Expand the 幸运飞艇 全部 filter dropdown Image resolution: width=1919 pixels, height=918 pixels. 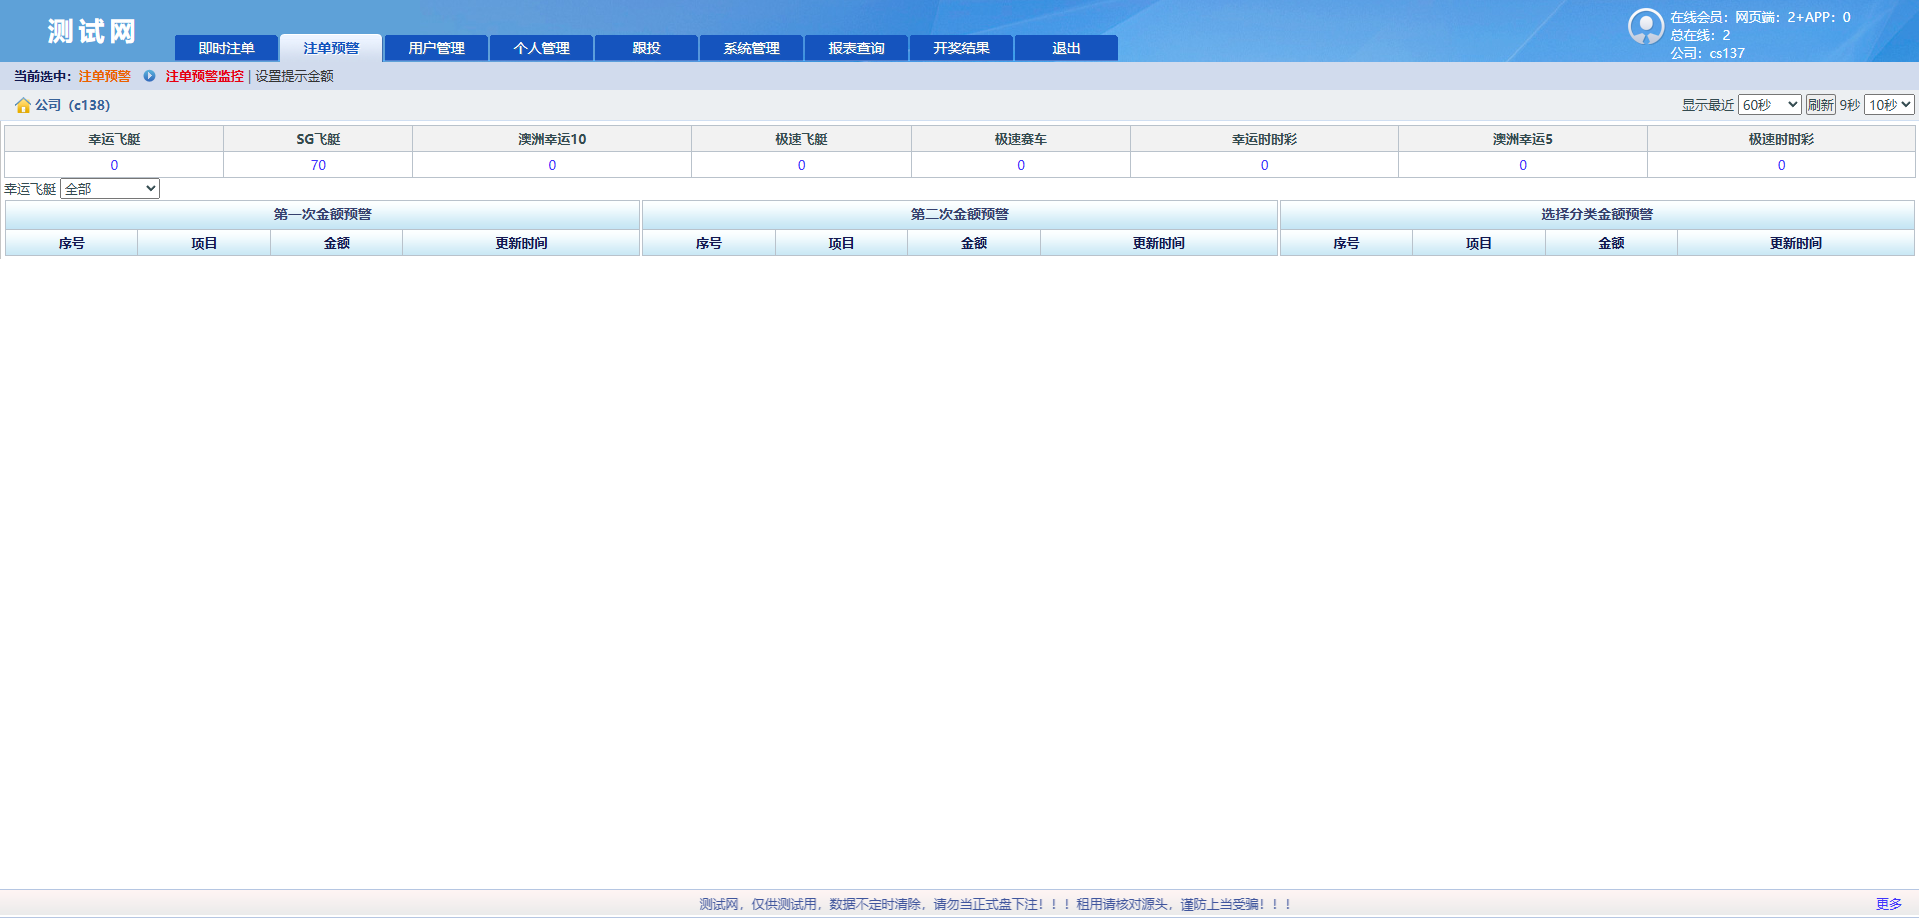(110, 189)
